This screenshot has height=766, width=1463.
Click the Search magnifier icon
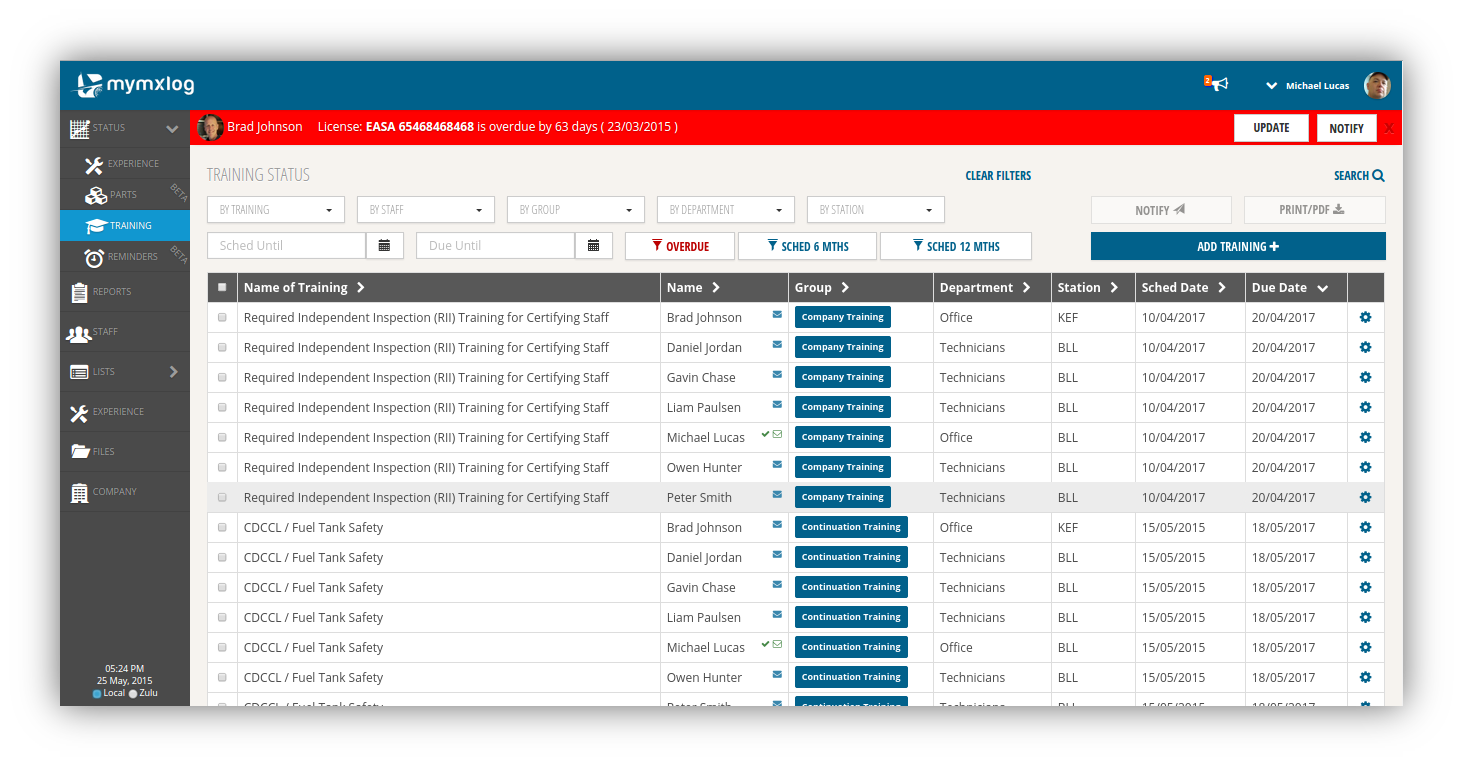pyautogui.click(x=1378, y=176)
